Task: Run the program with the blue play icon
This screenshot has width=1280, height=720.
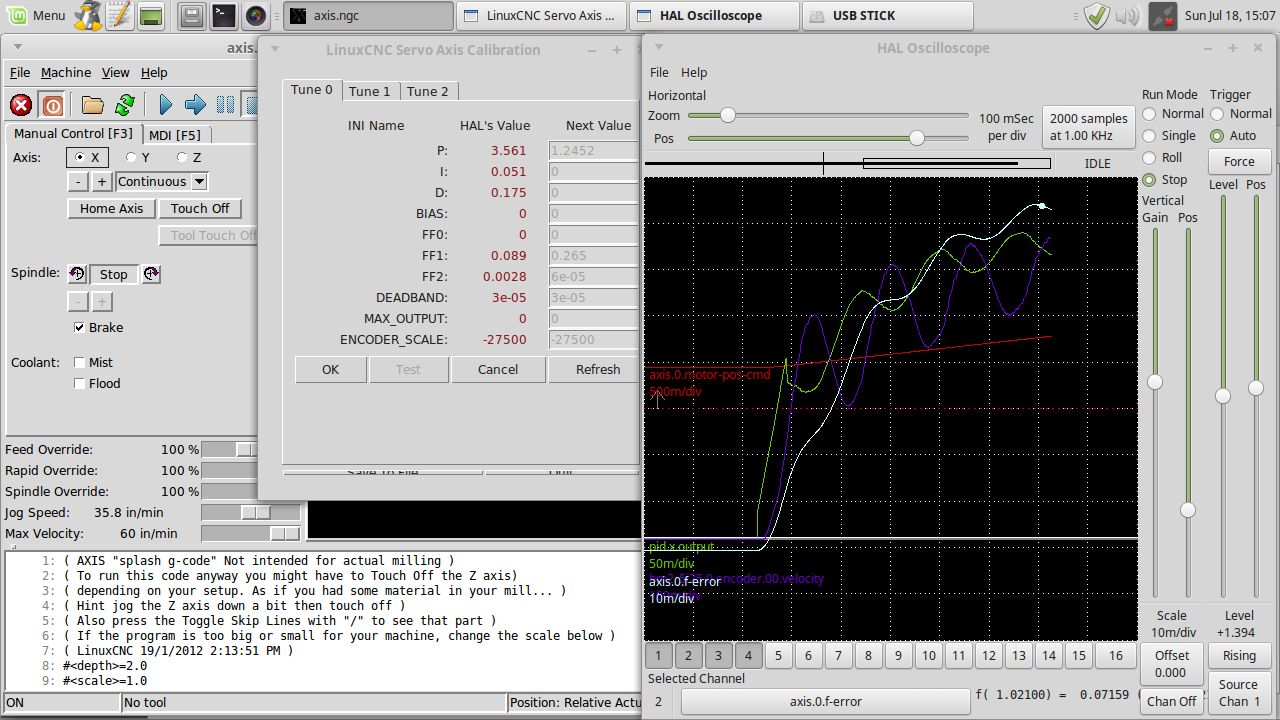Action: point(165,105)
